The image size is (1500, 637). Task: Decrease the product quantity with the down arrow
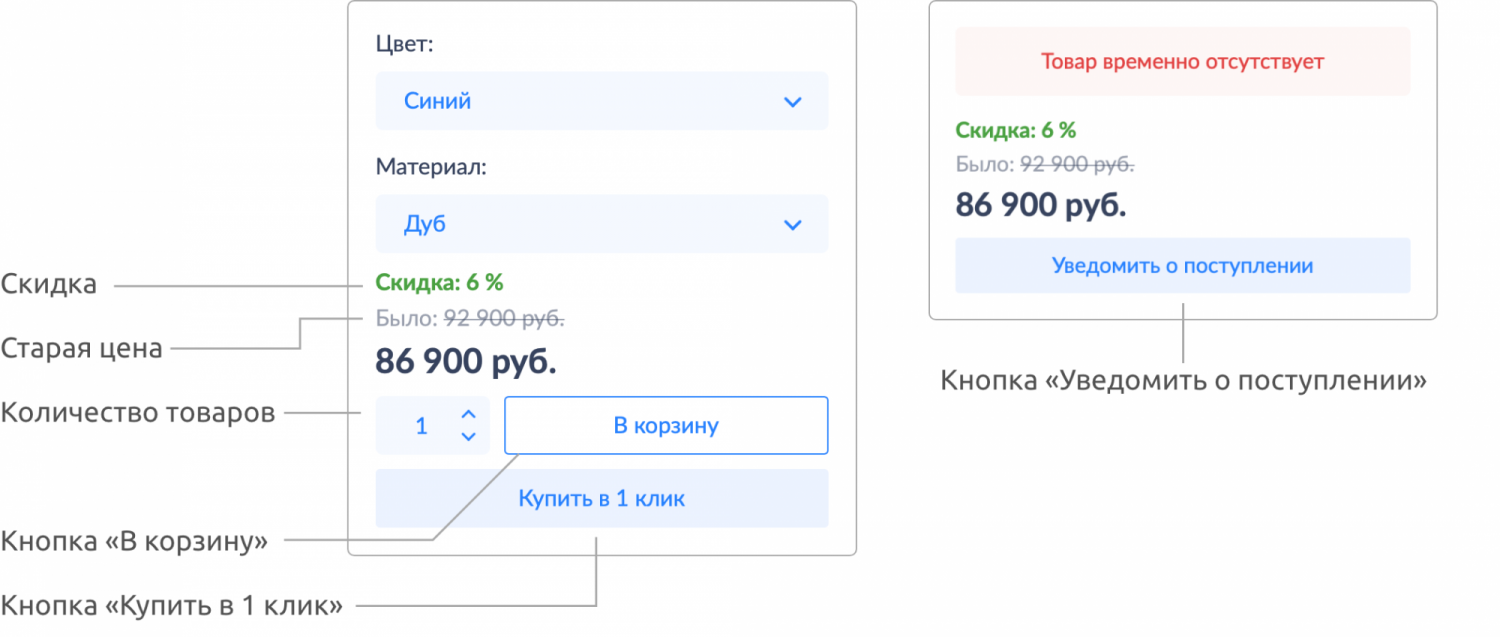pos(467,437)
